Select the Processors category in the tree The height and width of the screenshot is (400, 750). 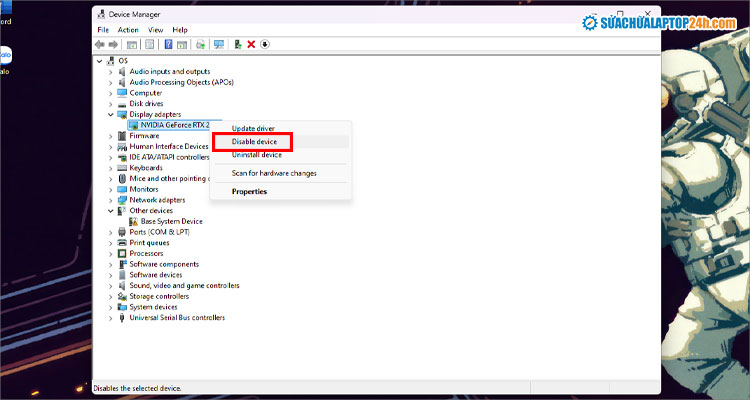149,253
